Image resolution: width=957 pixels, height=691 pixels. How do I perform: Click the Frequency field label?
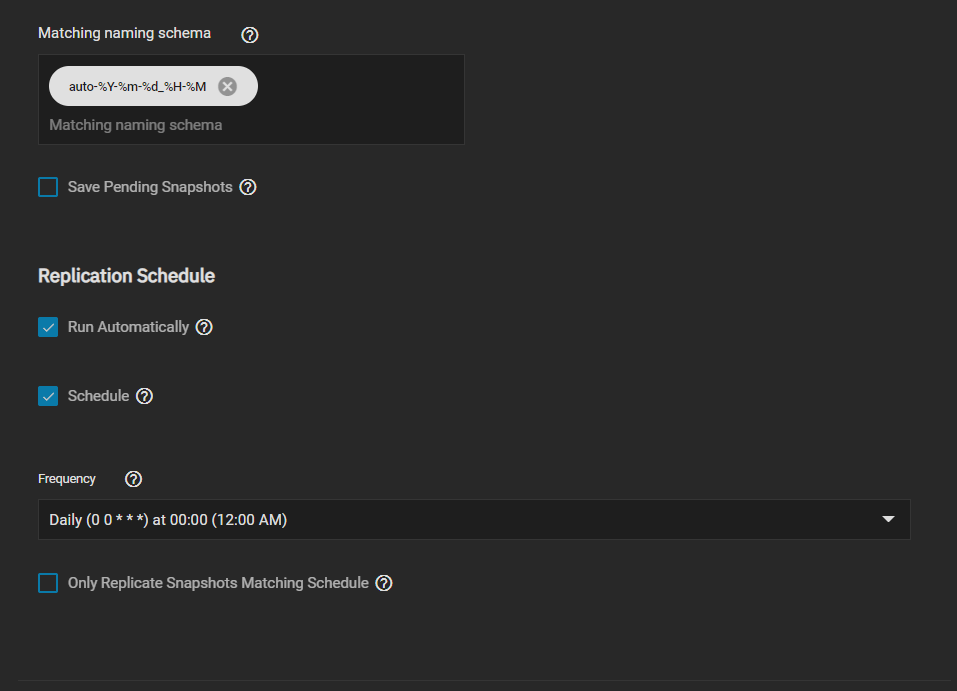pyautogui.click(x=67, y=479)
